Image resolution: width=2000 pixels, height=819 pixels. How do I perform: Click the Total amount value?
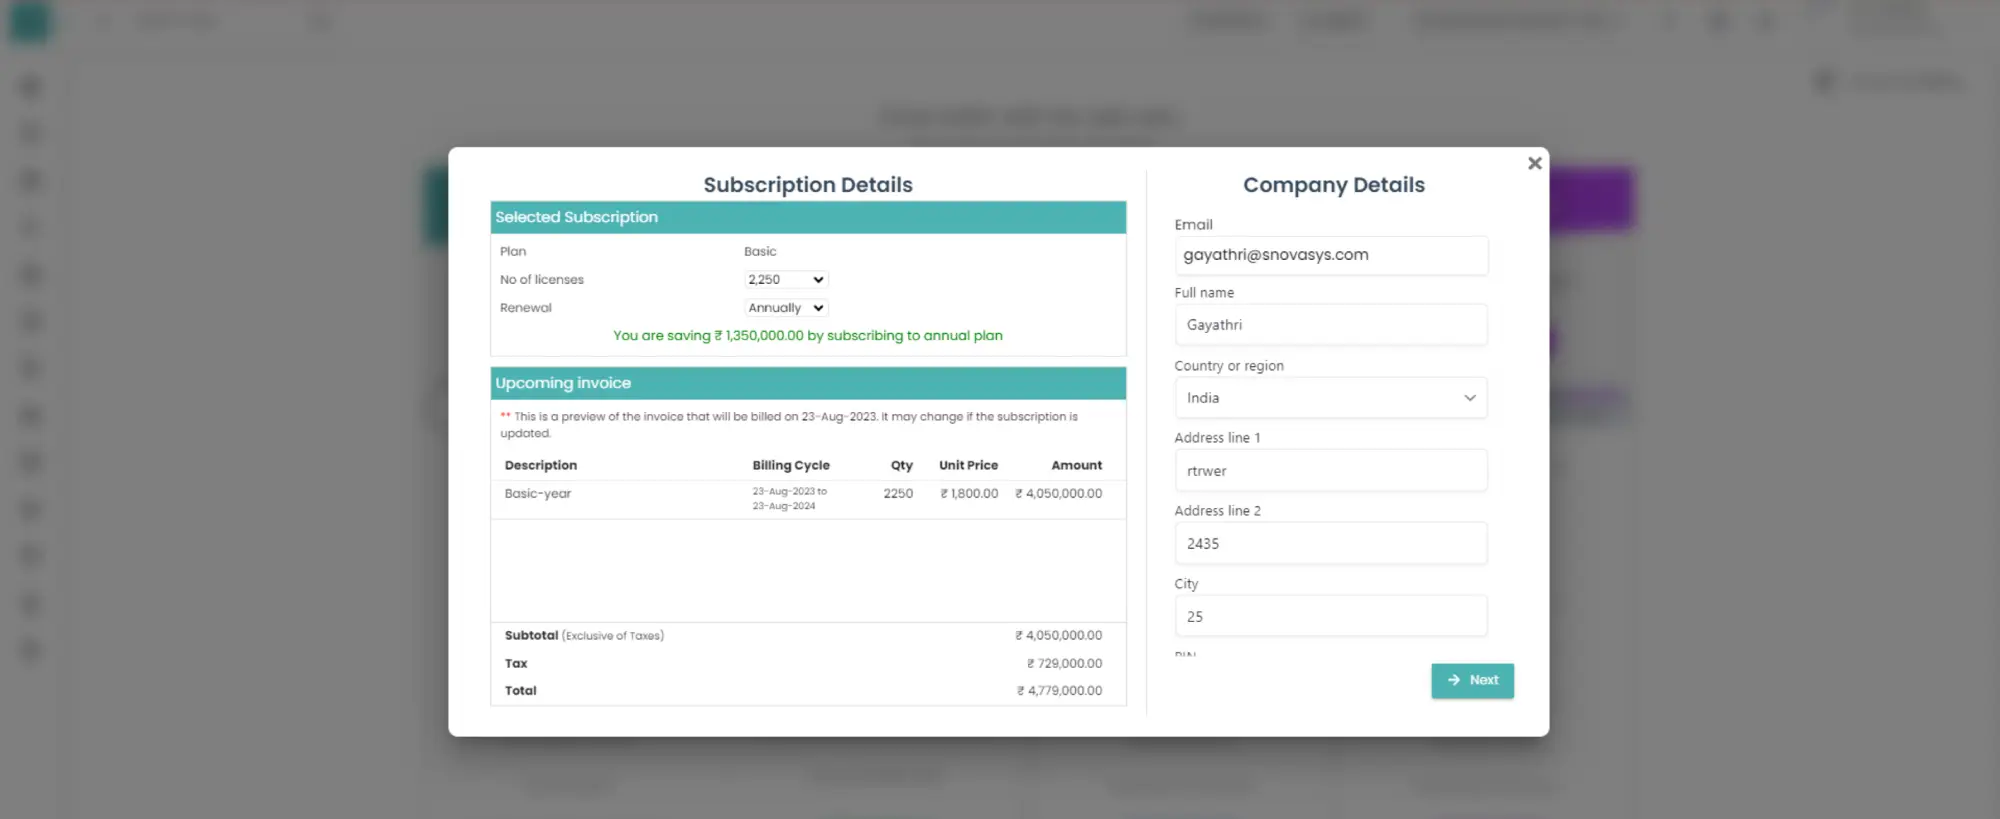(1059, 691)
